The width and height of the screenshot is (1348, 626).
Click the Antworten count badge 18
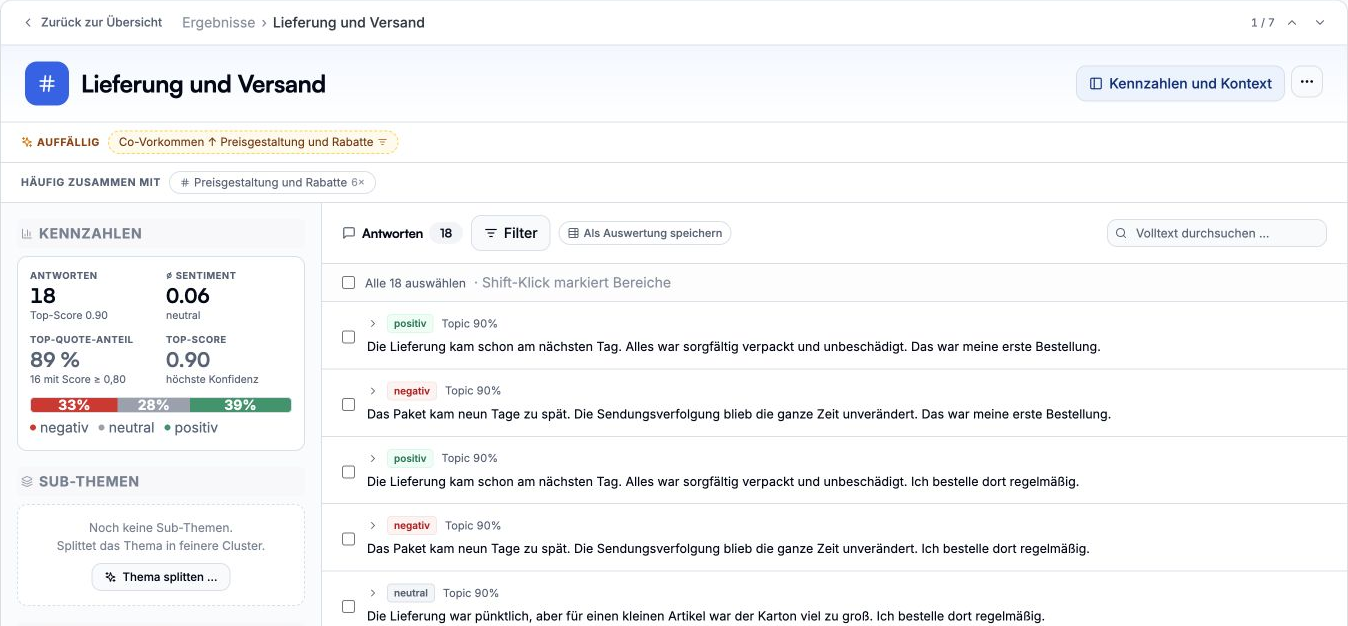point(446,233)
